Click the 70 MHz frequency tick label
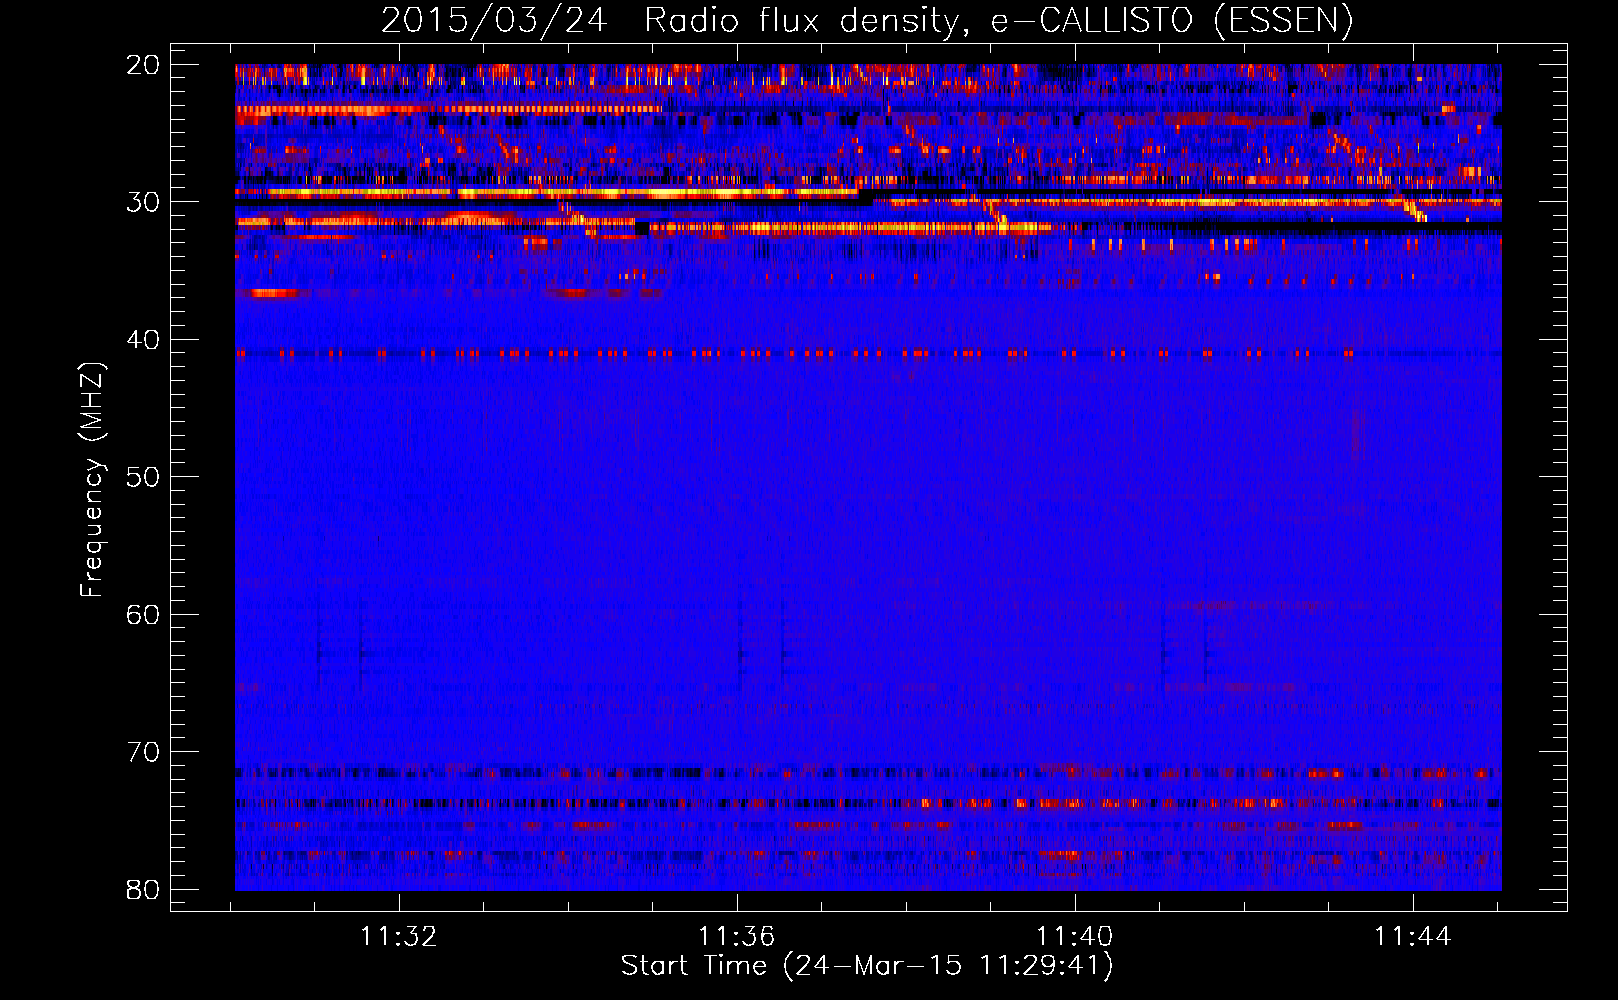This screenshot has height=1000, width=1618. coord(143,752)
